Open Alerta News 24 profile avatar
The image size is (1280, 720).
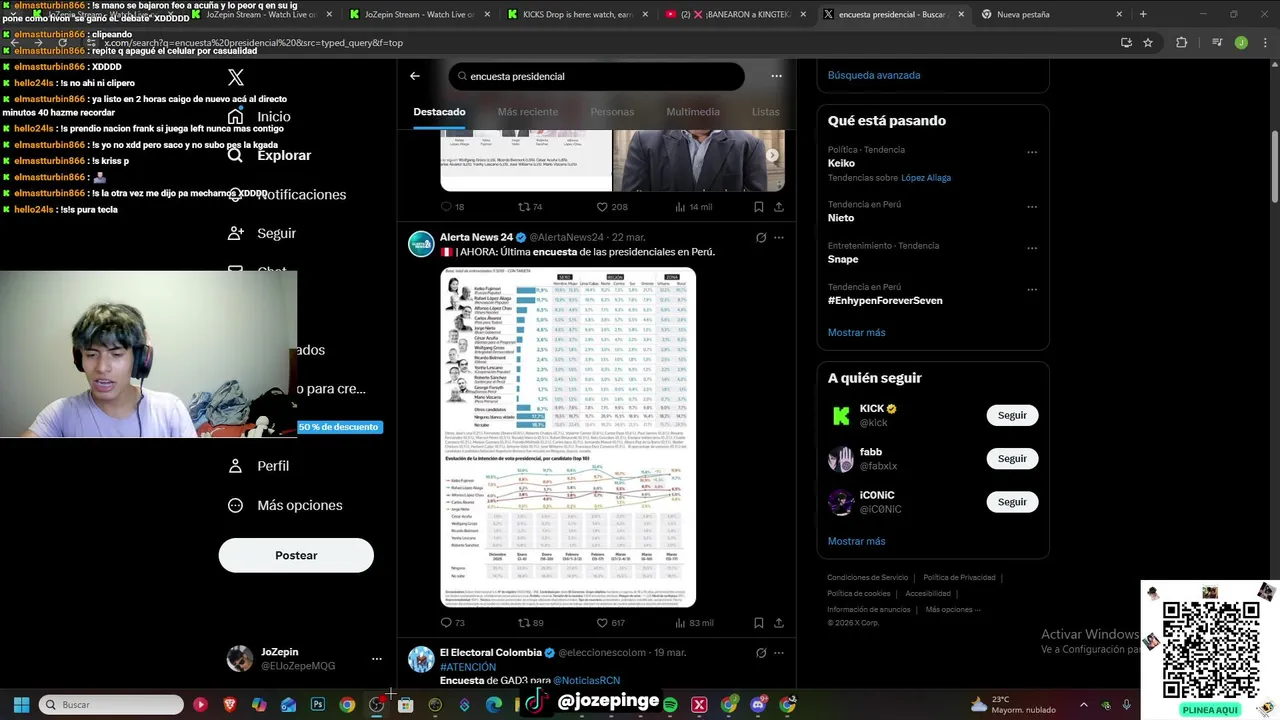(421, 244)
